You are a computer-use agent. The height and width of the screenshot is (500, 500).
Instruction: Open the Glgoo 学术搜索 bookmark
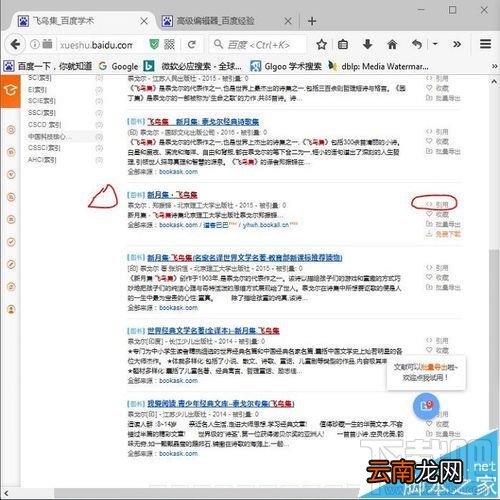[x=286, y=66]
